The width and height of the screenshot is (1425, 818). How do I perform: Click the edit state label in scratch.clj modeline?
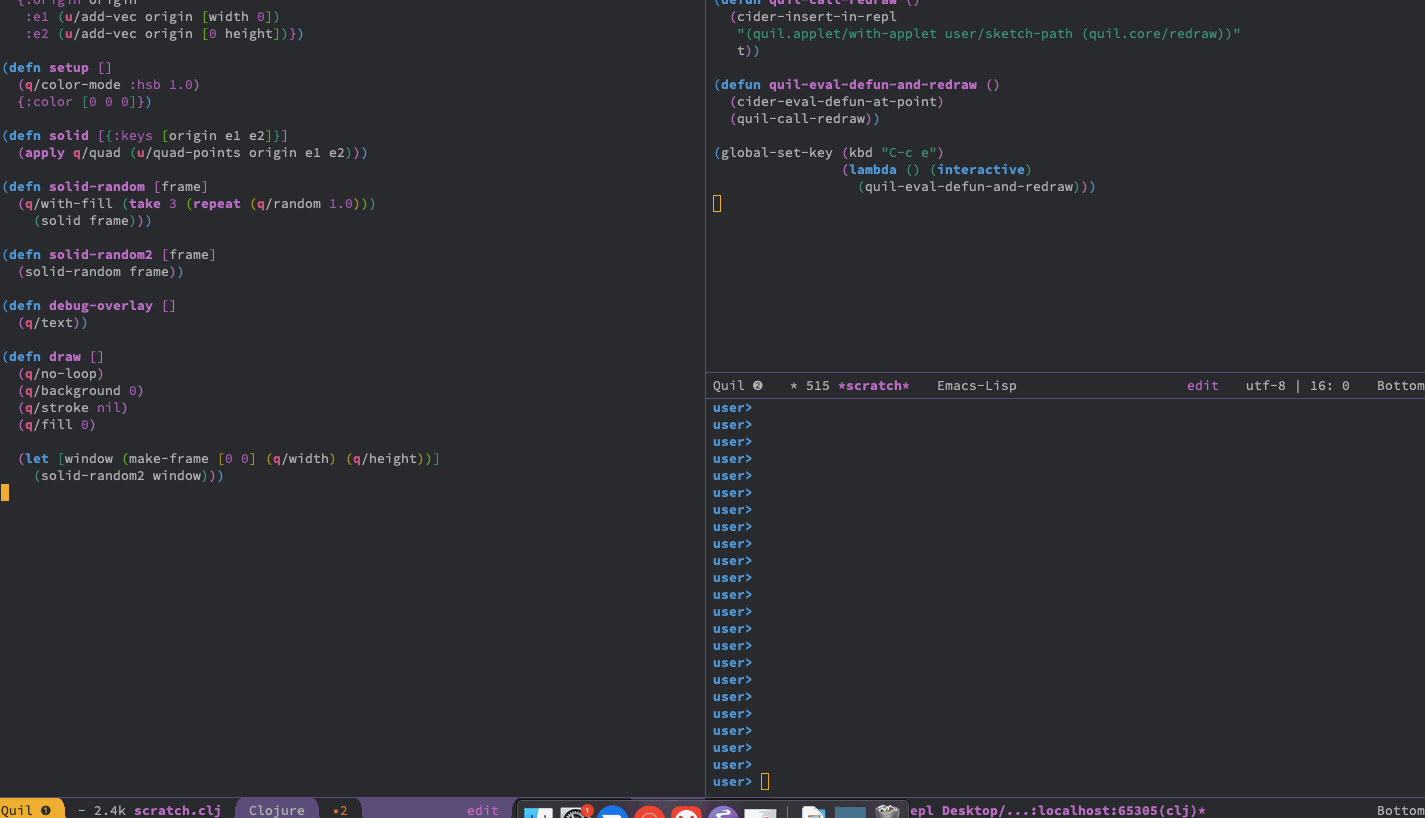[x=482, y=810]
